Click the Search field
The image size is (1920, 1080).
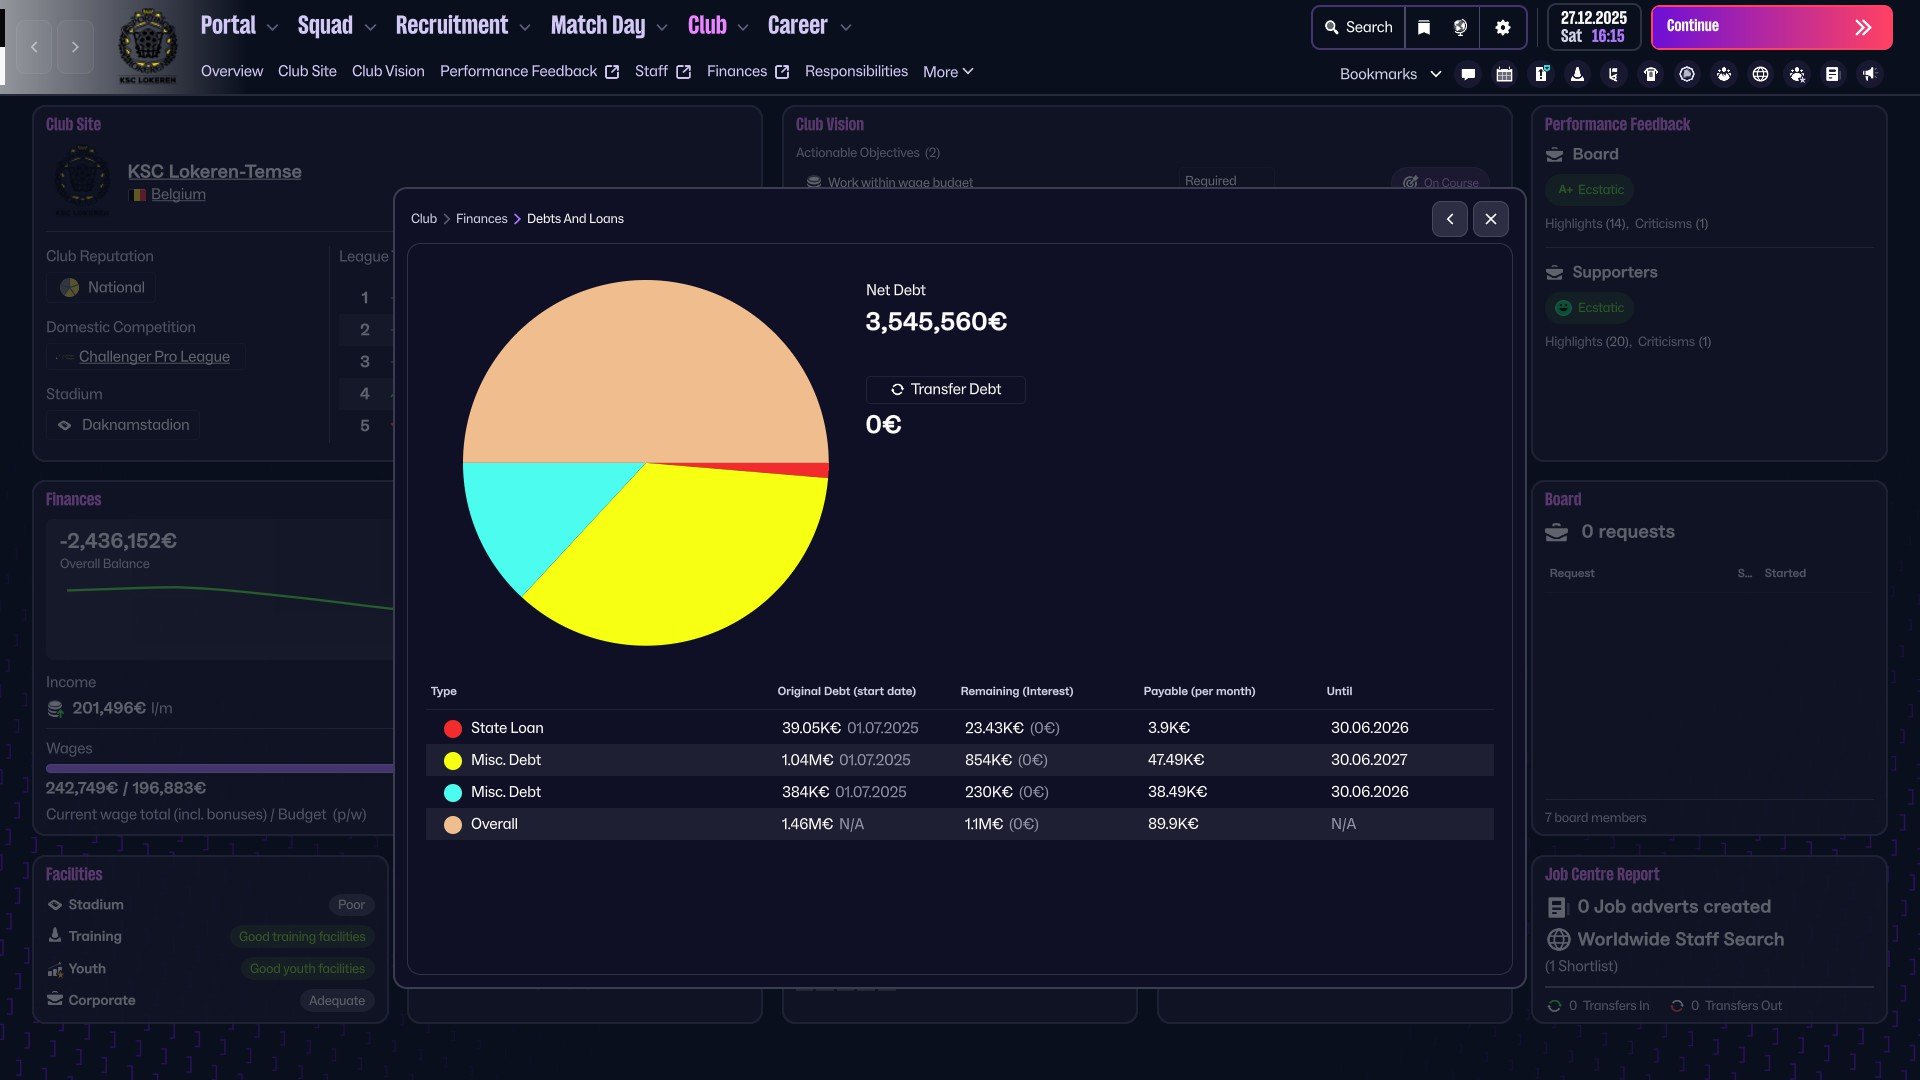click(1358, 28)
